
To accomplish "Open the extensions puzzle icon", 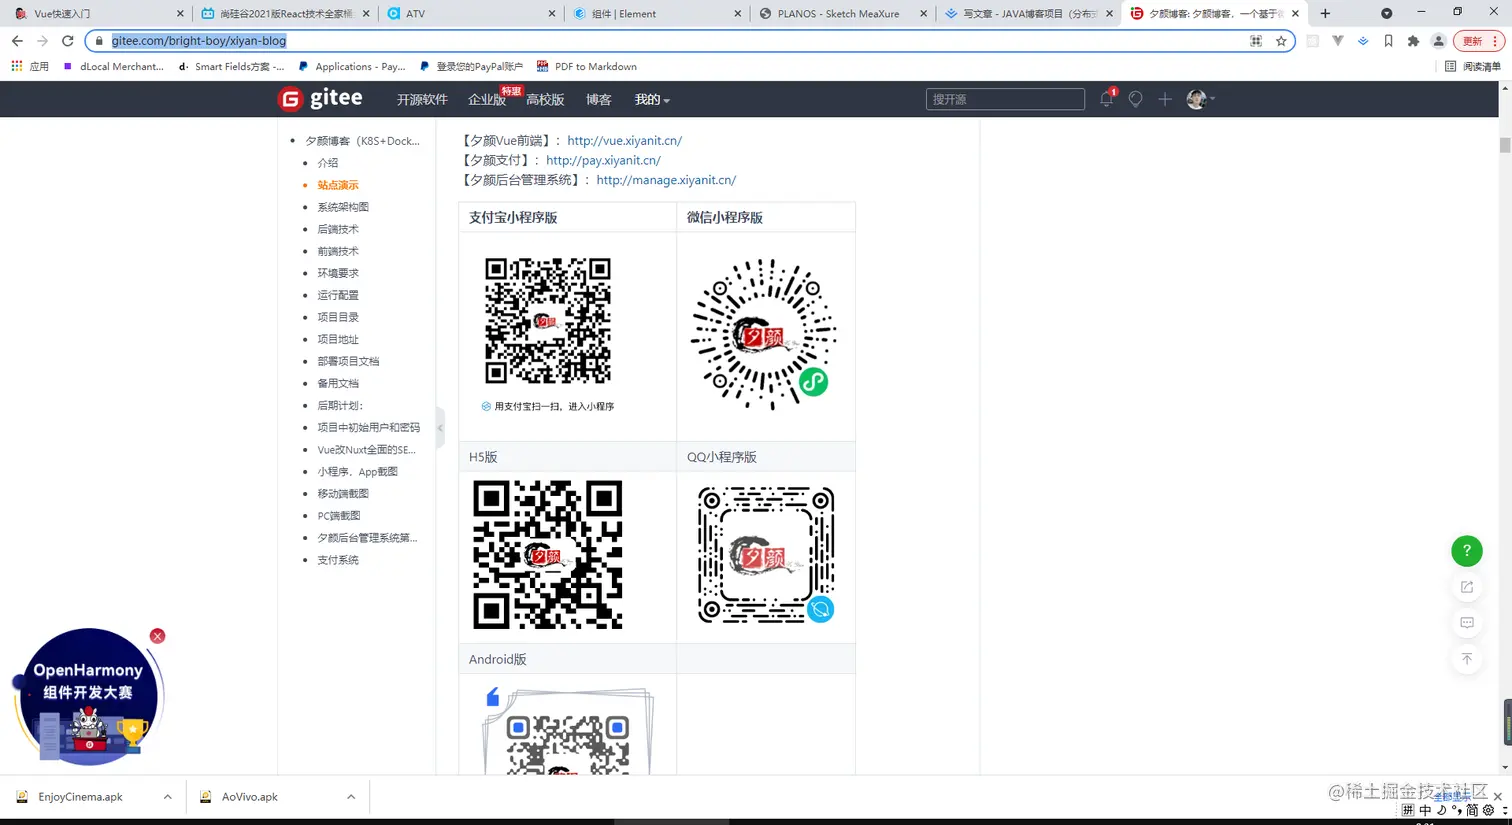I will [1413, 41].
